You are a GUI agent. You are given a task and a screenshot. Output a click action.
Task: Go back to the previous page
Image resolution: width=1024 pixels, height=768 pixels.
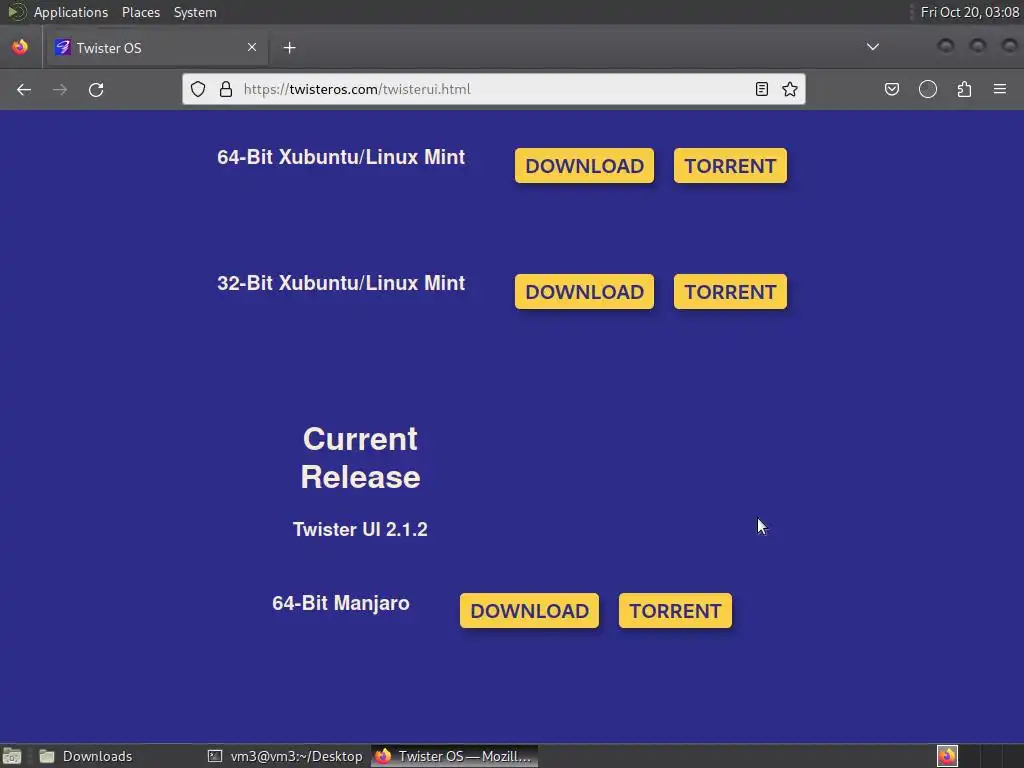[x=24, y=89]
